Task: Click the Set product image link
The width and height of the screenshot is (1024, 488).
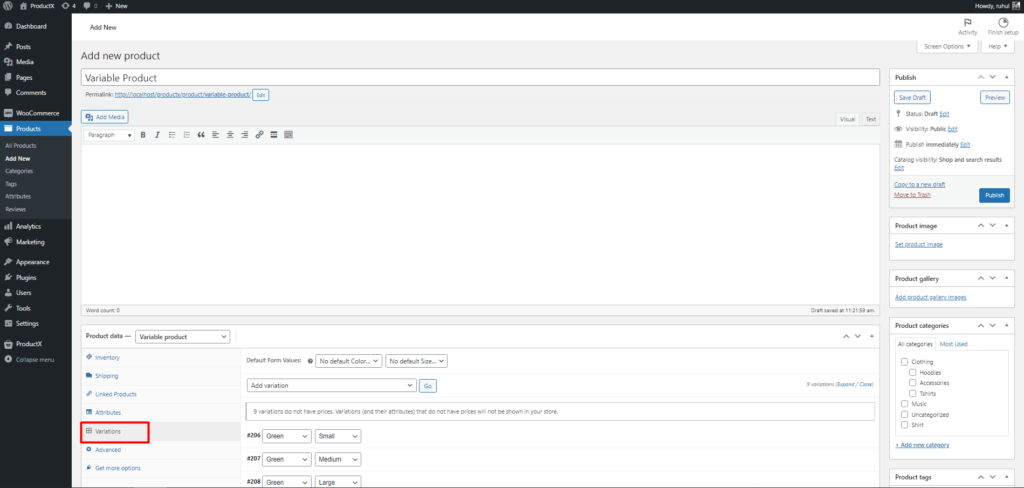Action: pos(918,244)
